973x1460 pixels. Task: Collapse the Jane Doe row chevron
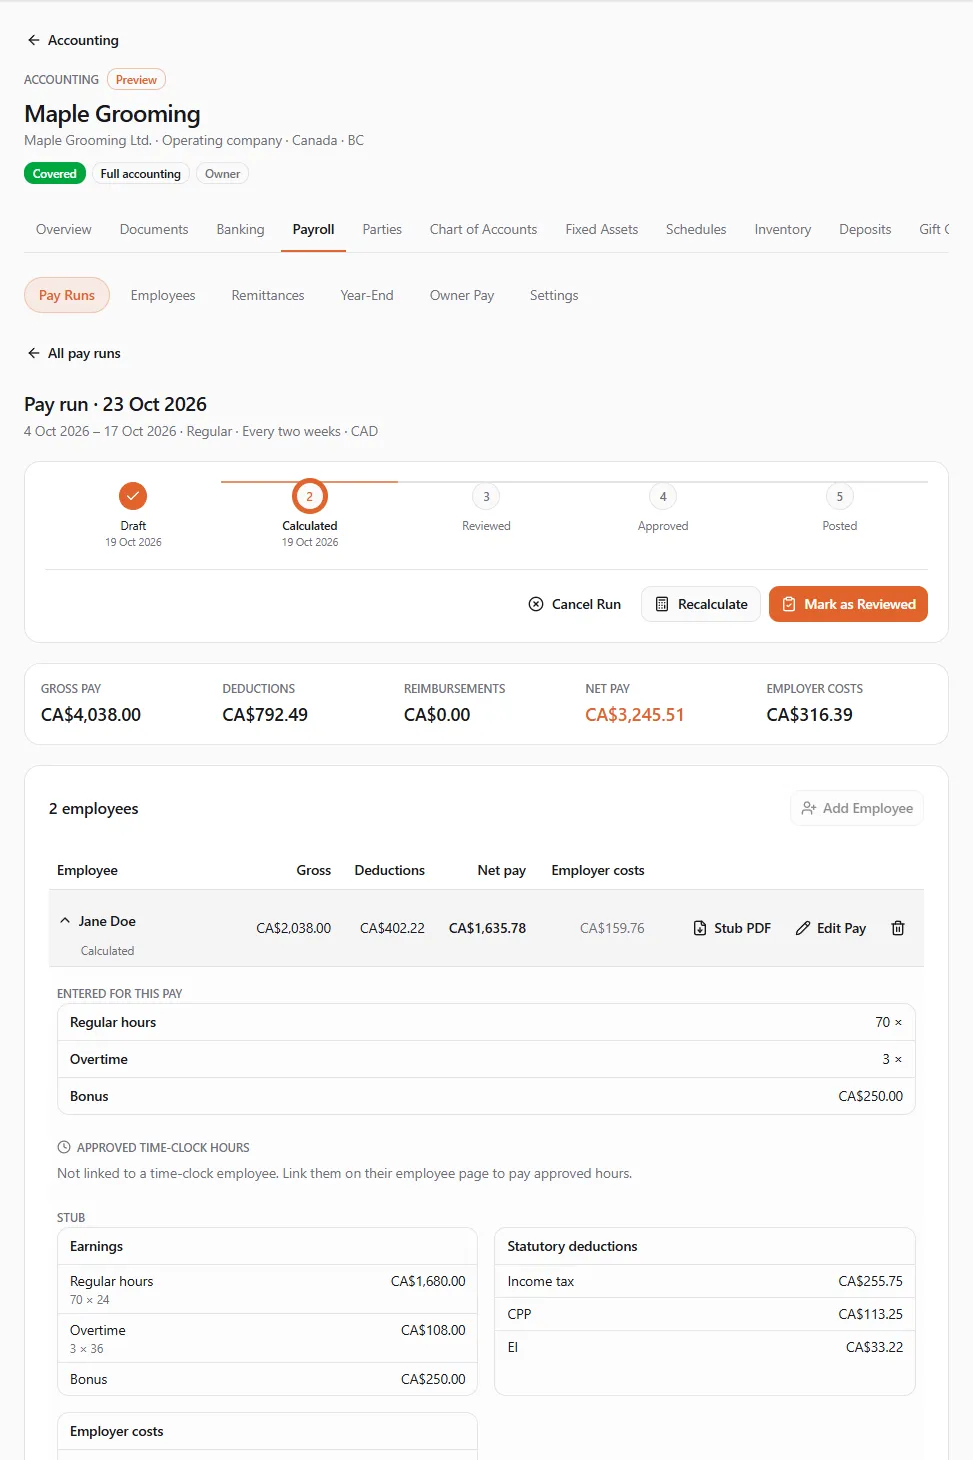coord(65,920)
